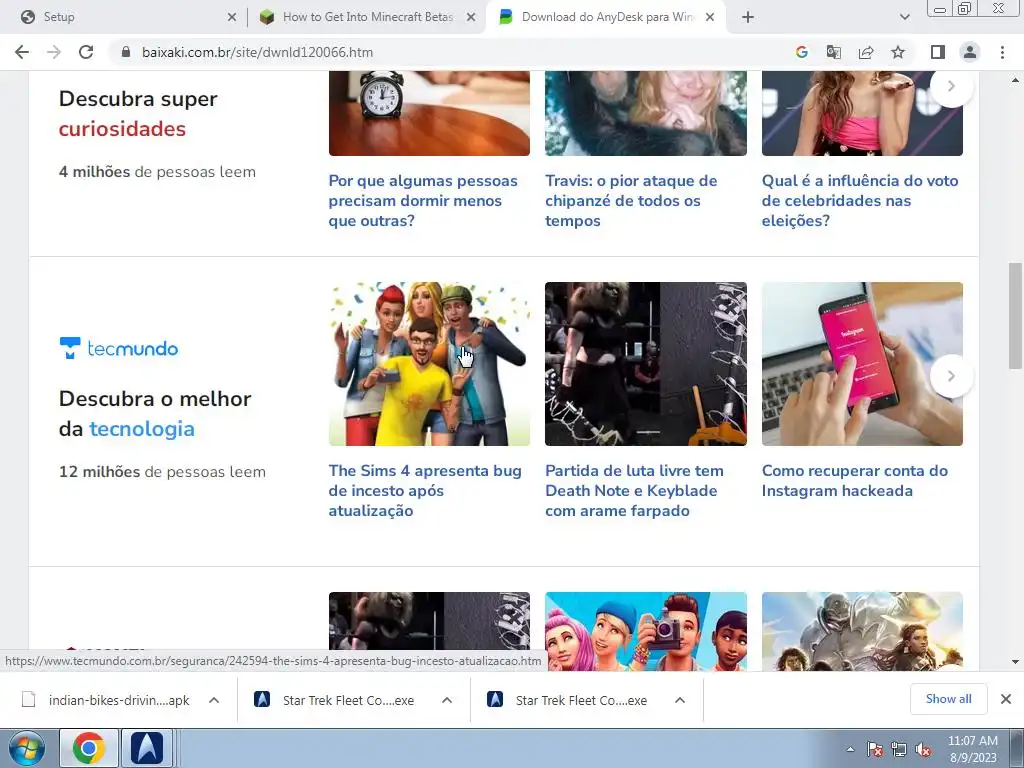Close the AnyDesk download tab

click(x=710, y=18)
